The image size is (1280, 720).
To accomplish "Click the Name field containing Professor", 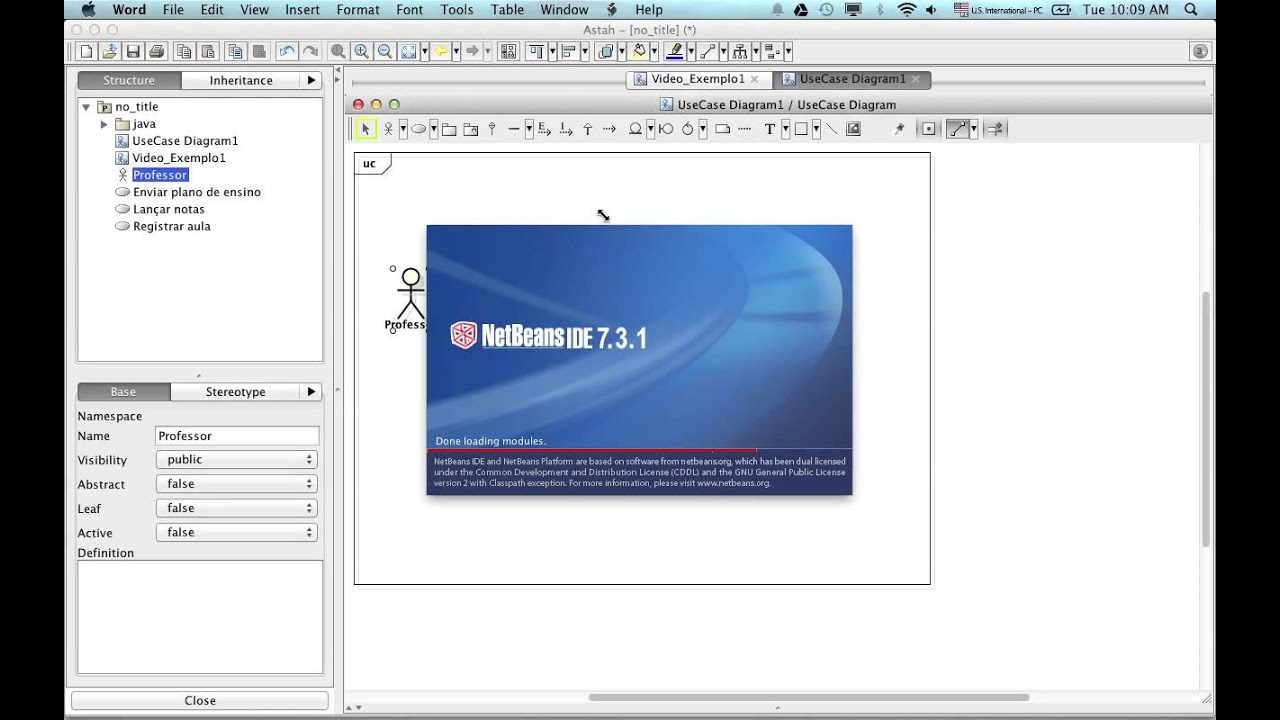I will 237,436.
